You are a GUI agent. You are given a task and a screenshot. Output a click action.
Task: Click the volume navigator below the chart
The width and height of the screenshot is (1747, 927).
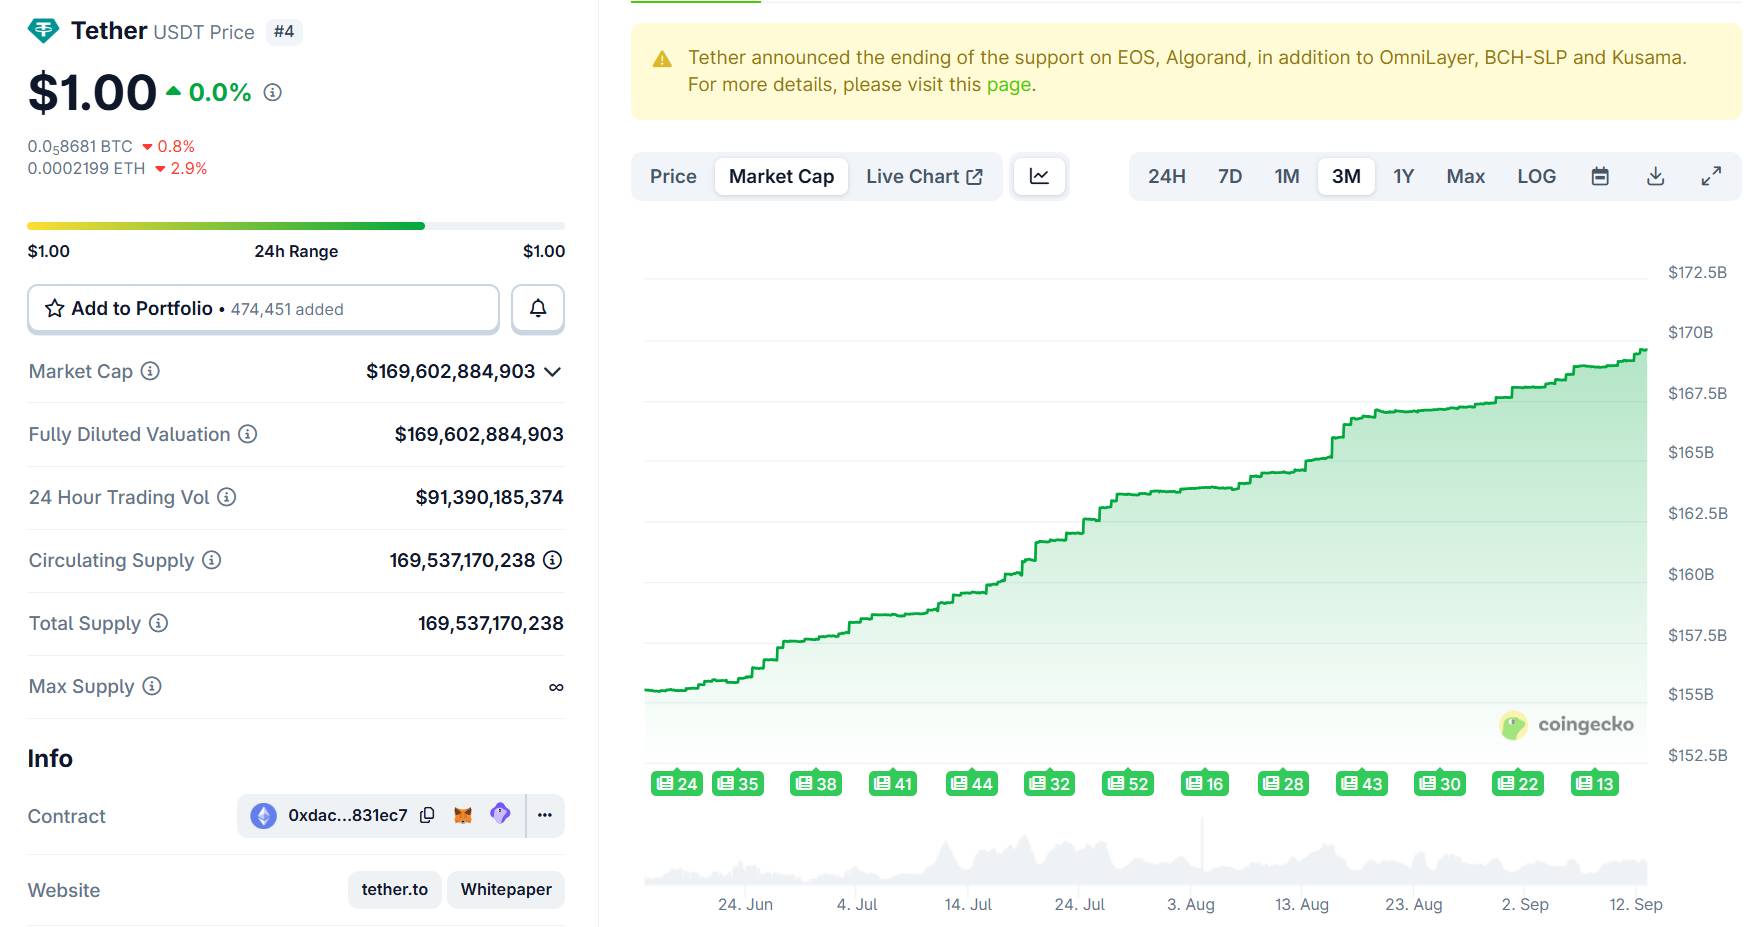[x=1146, y=852]
